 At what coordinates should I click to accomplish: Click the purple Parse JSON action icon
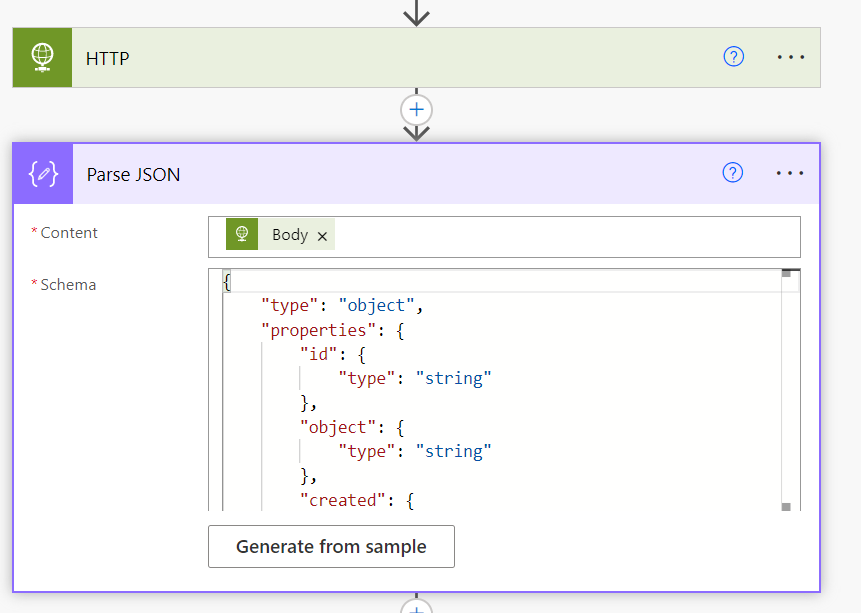coord(43,174)
